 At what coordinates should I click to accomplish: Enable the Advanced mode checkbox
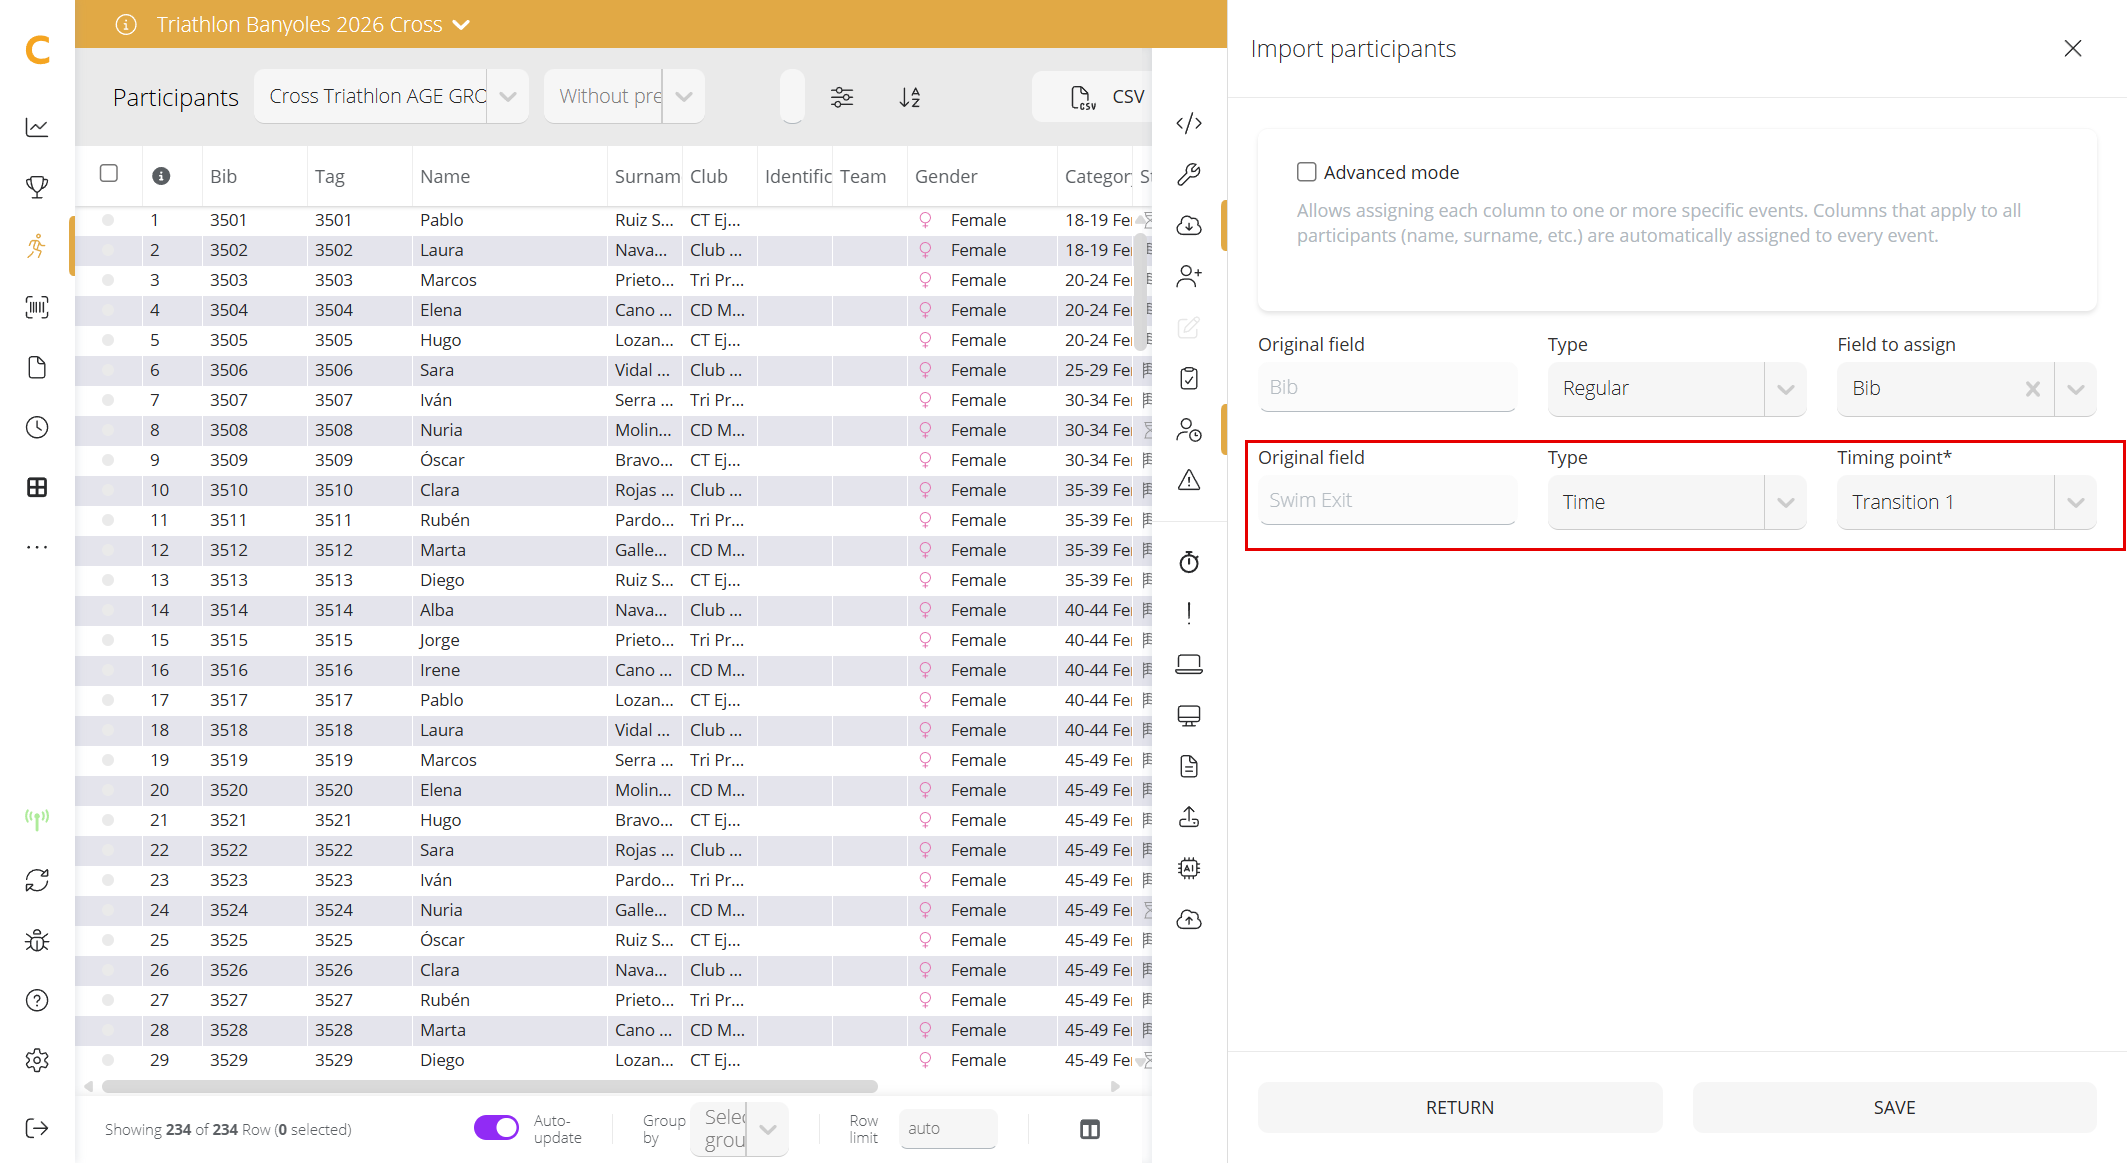click(x=1306, y=172)
